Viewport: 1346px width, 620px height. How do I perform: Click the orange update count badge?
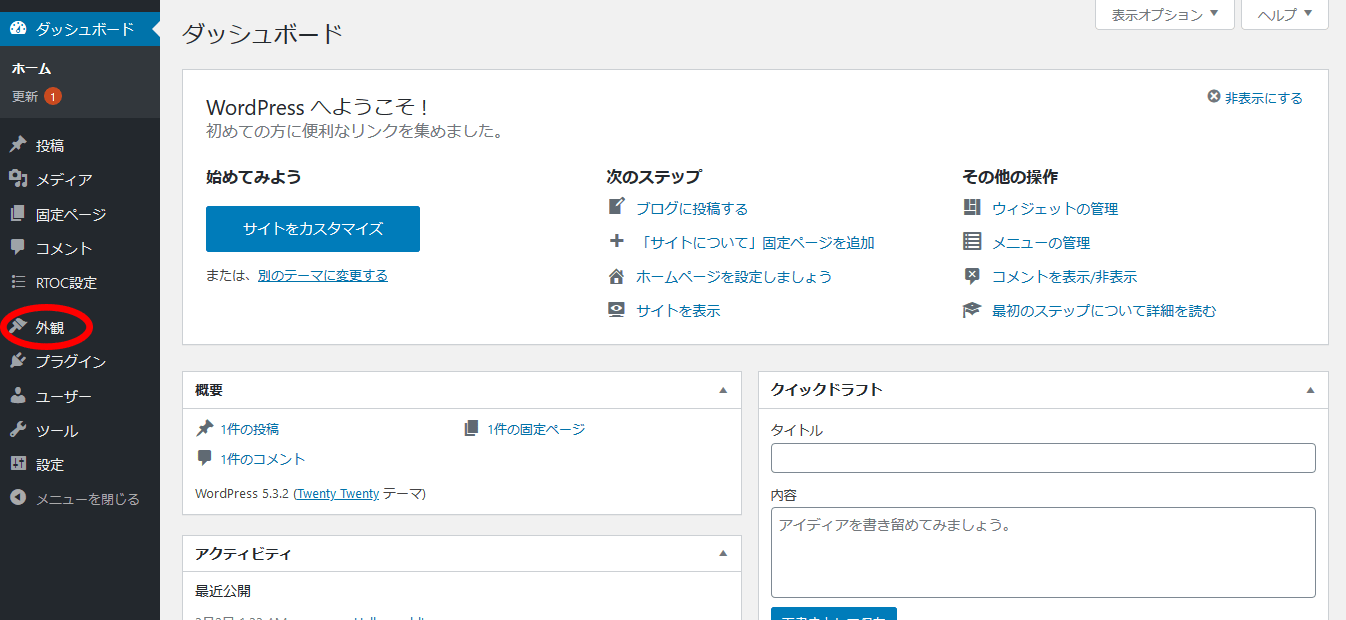coord(52,97)
